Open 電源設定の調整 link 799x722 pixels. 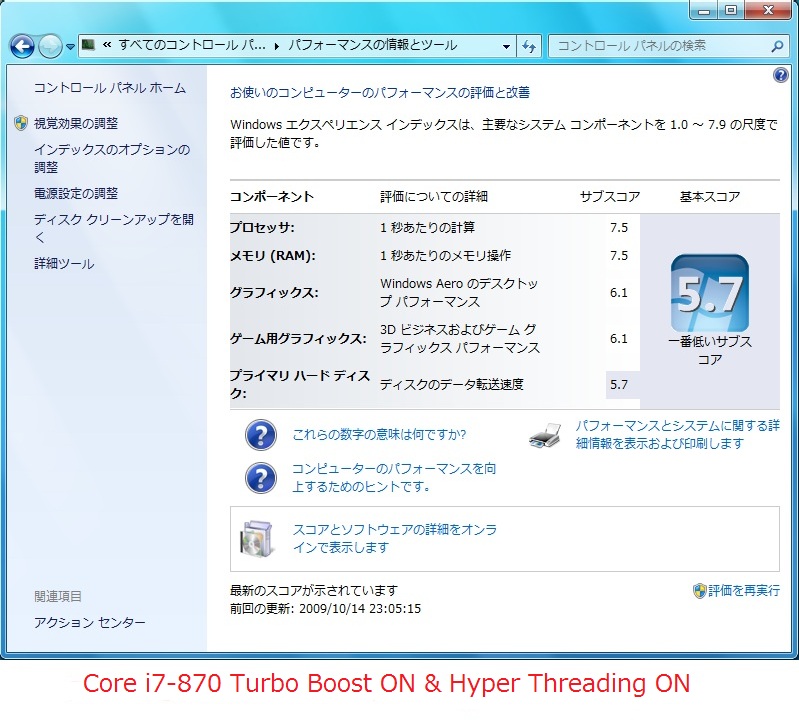(x=76, y=194)
